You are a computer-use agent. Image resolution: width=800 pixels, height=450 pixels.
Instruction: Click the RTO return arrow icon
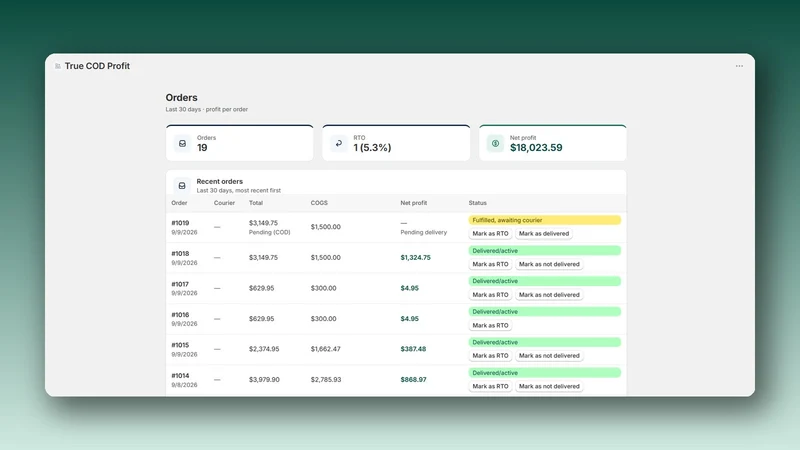tap(339, 143)
